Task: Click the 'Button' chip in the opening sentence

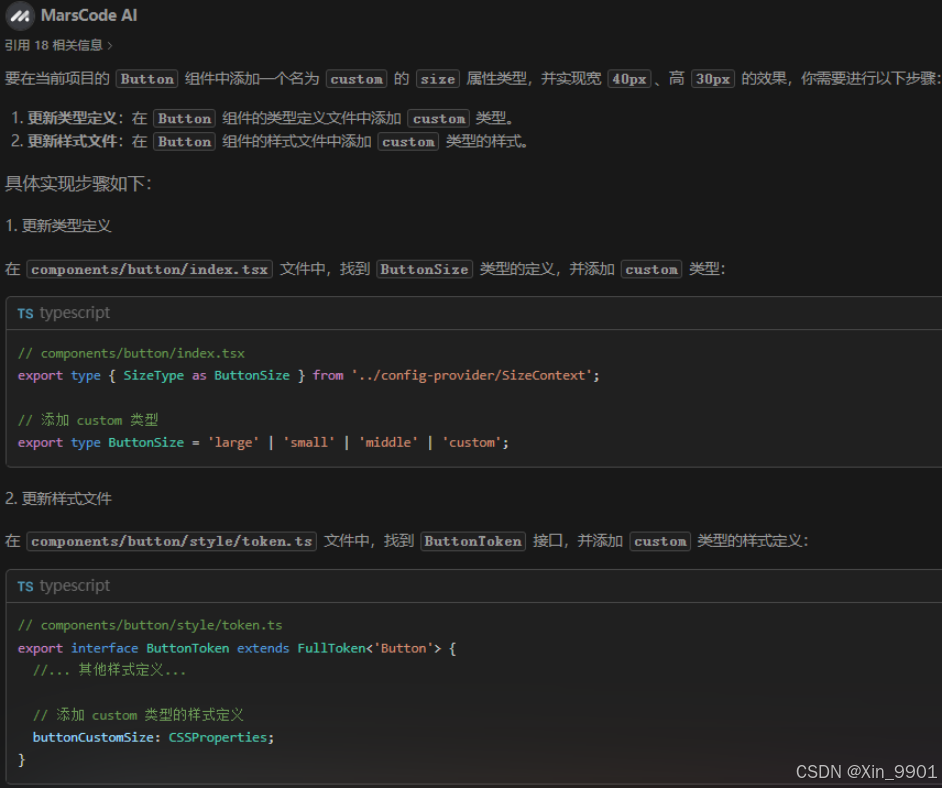Action: [x=147, y=79]
